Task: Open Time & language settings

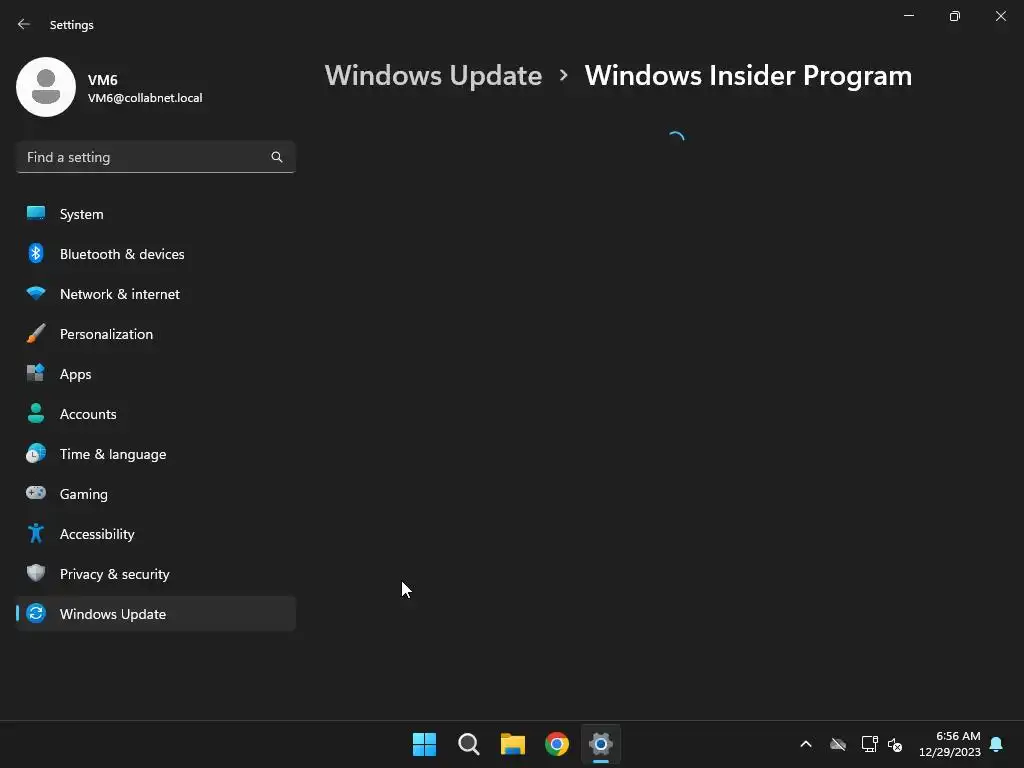Action: (x=155, y=455)
